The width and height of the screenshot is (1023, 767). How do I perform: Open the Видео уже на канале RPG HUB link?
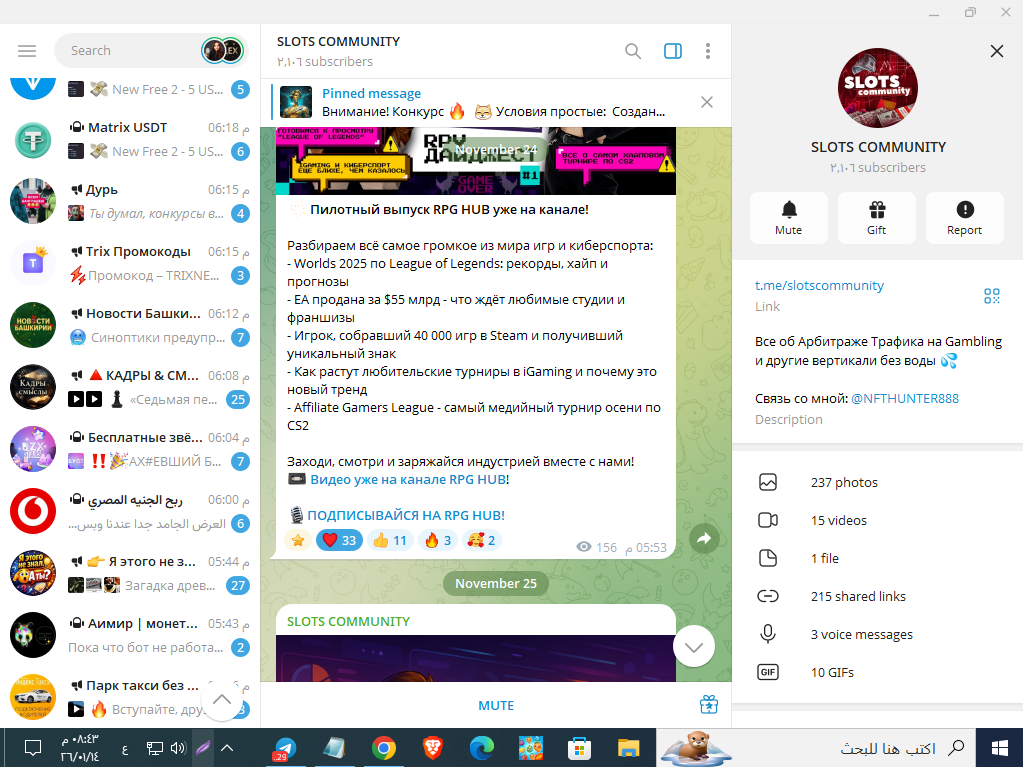click(x=408, y=479)
